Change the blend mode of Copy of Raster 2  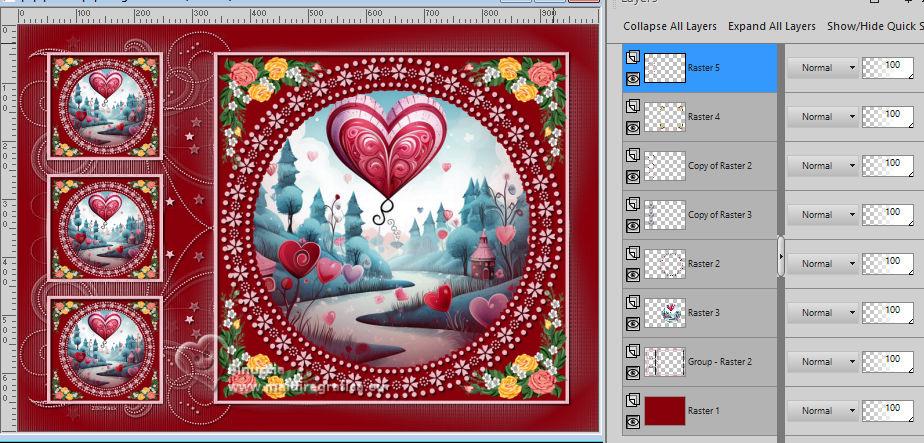click(x=823, y=166)
